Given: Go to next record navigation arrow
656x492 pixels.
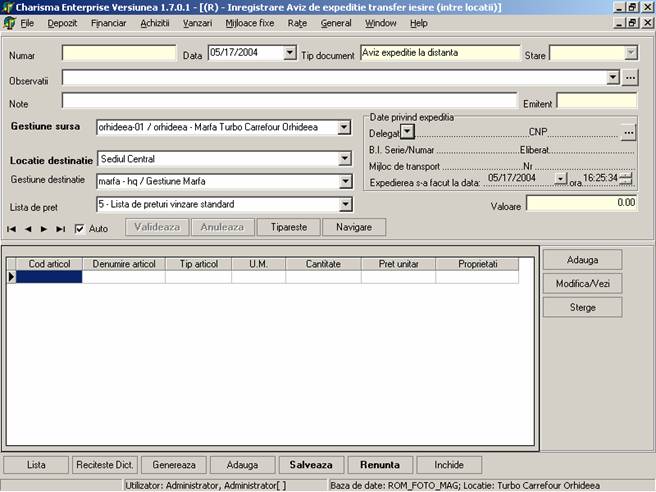Looking at the screenshot, I should click(x=44, y=229).
